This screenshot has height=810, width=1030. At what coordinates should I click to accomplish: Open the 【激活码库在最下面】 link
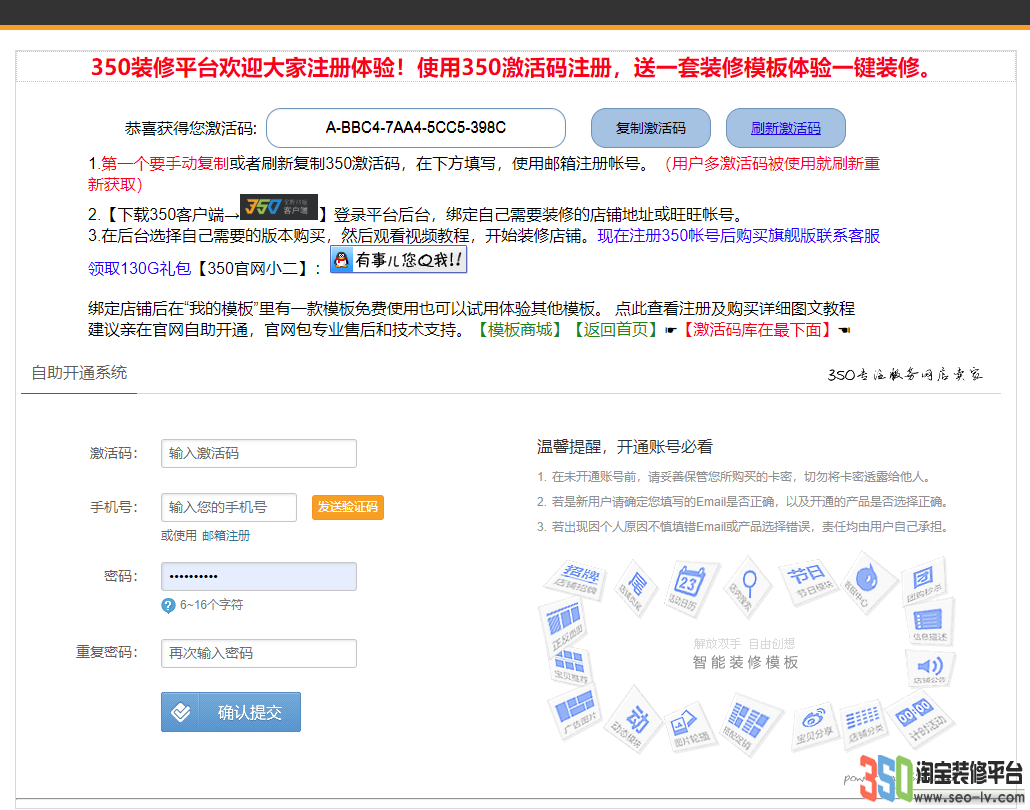pos(757,330)
